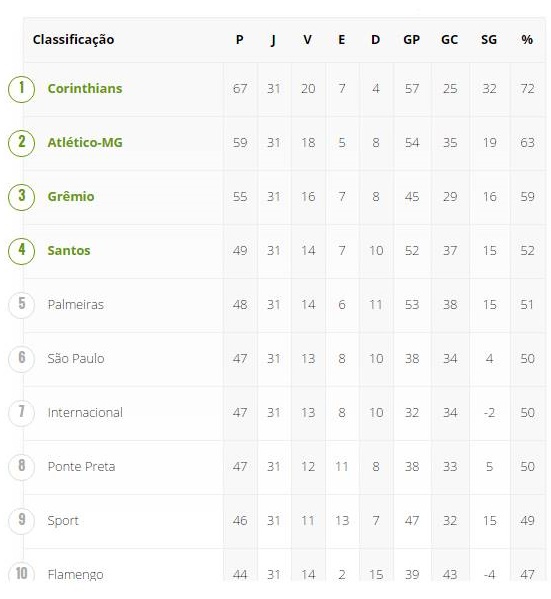Click the rank 7 circle badge

click(21, 413)
